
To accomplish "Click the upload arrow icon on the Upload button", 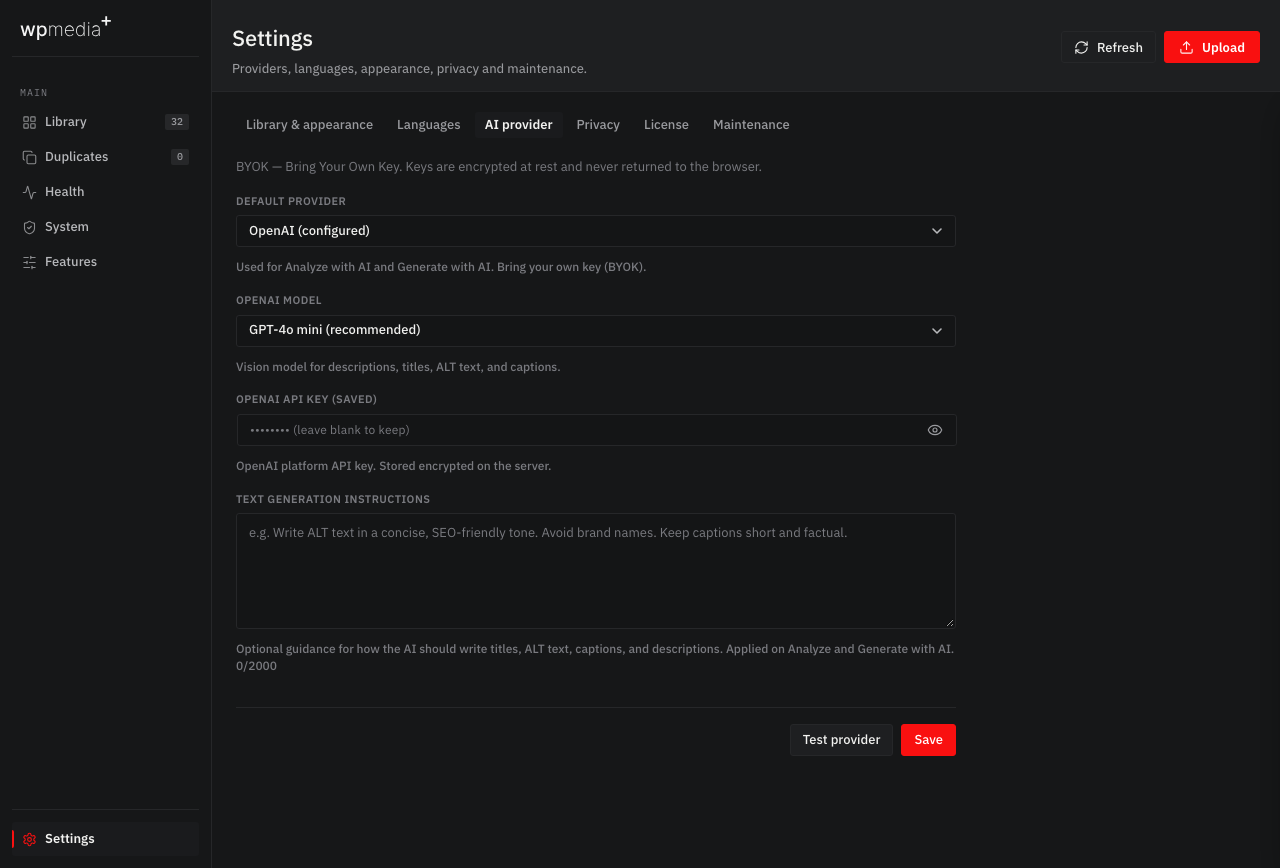I will pos(1187,47).
